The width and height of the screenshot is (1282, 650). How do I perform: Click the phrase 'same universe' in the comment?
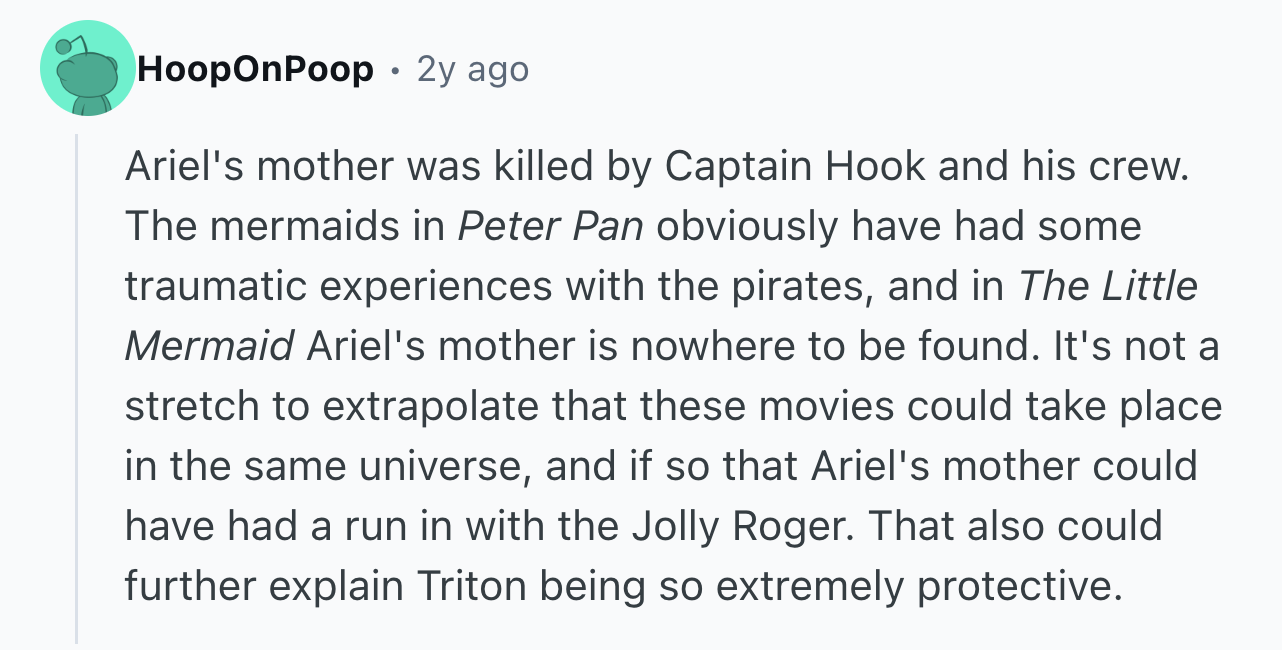[387, 467]
